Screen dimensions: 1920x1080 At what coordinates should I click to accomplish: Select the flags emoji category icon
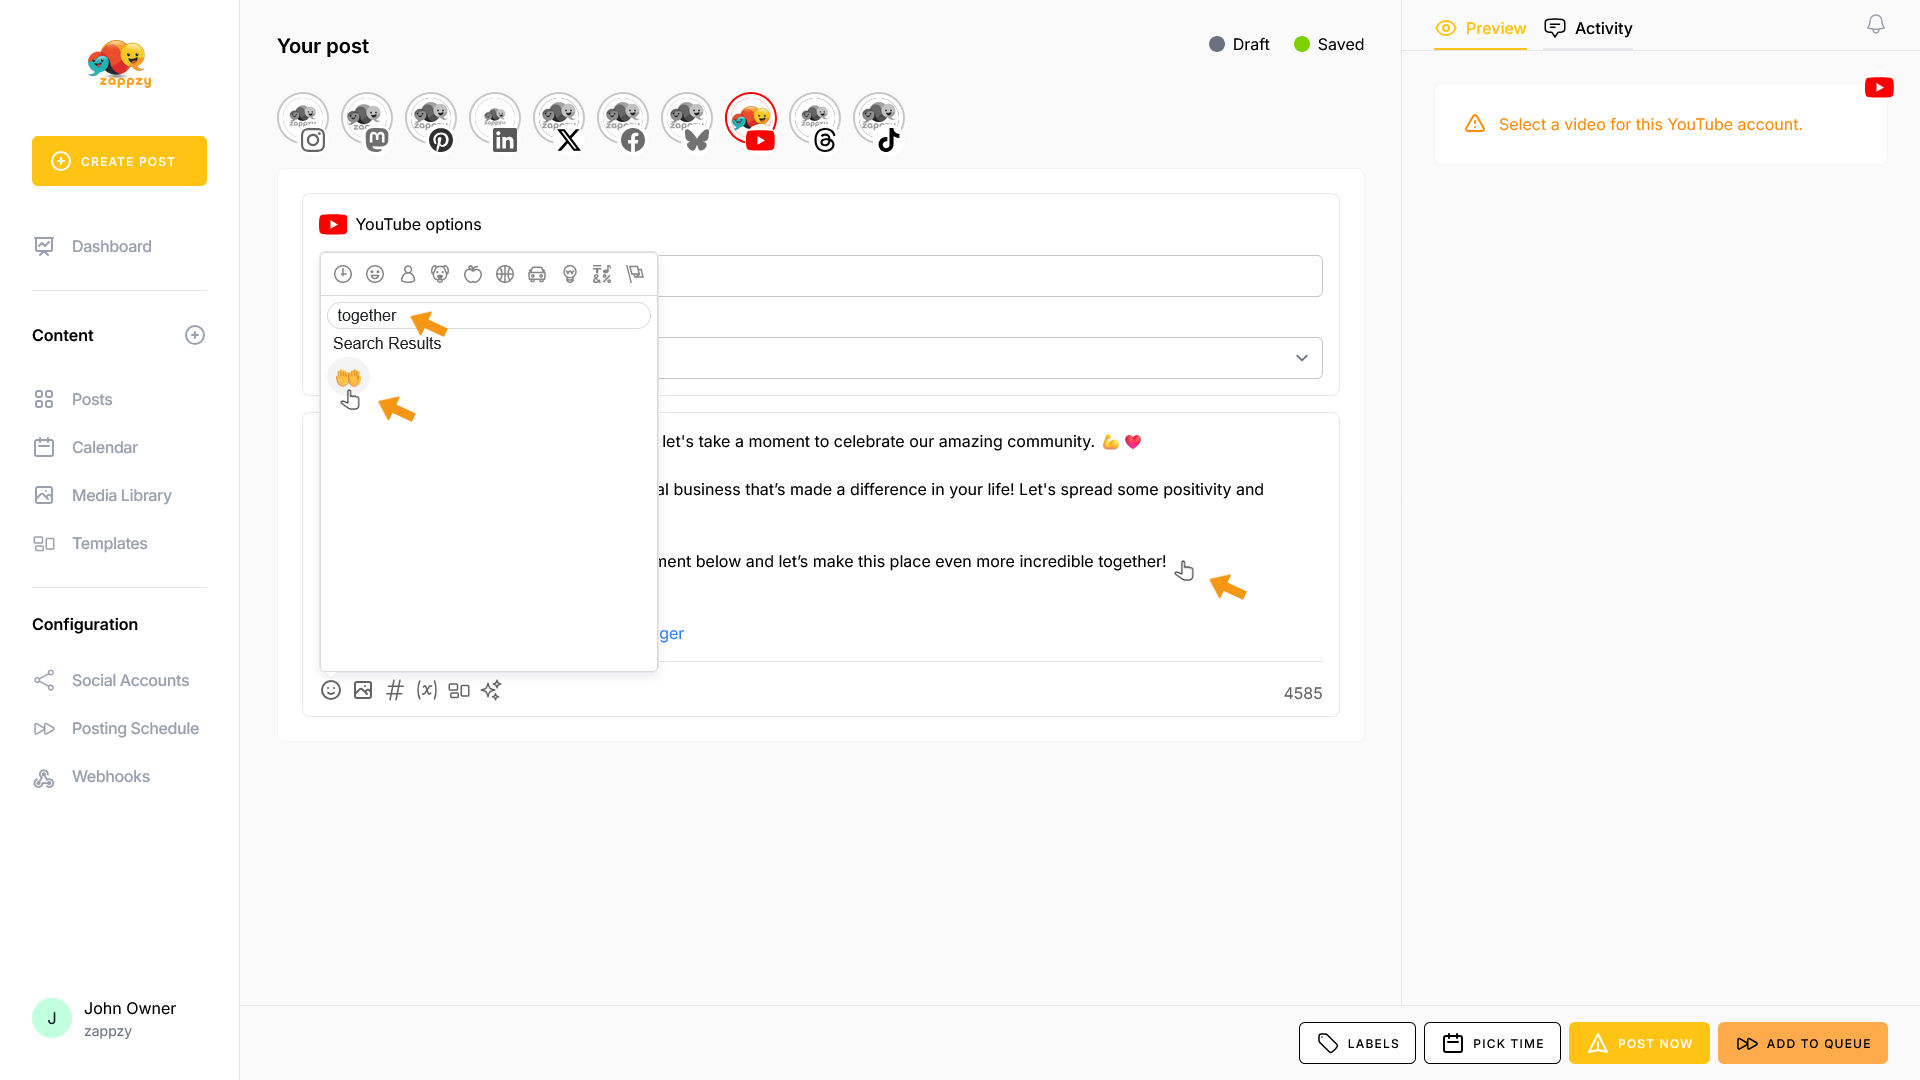click(635, 274)
